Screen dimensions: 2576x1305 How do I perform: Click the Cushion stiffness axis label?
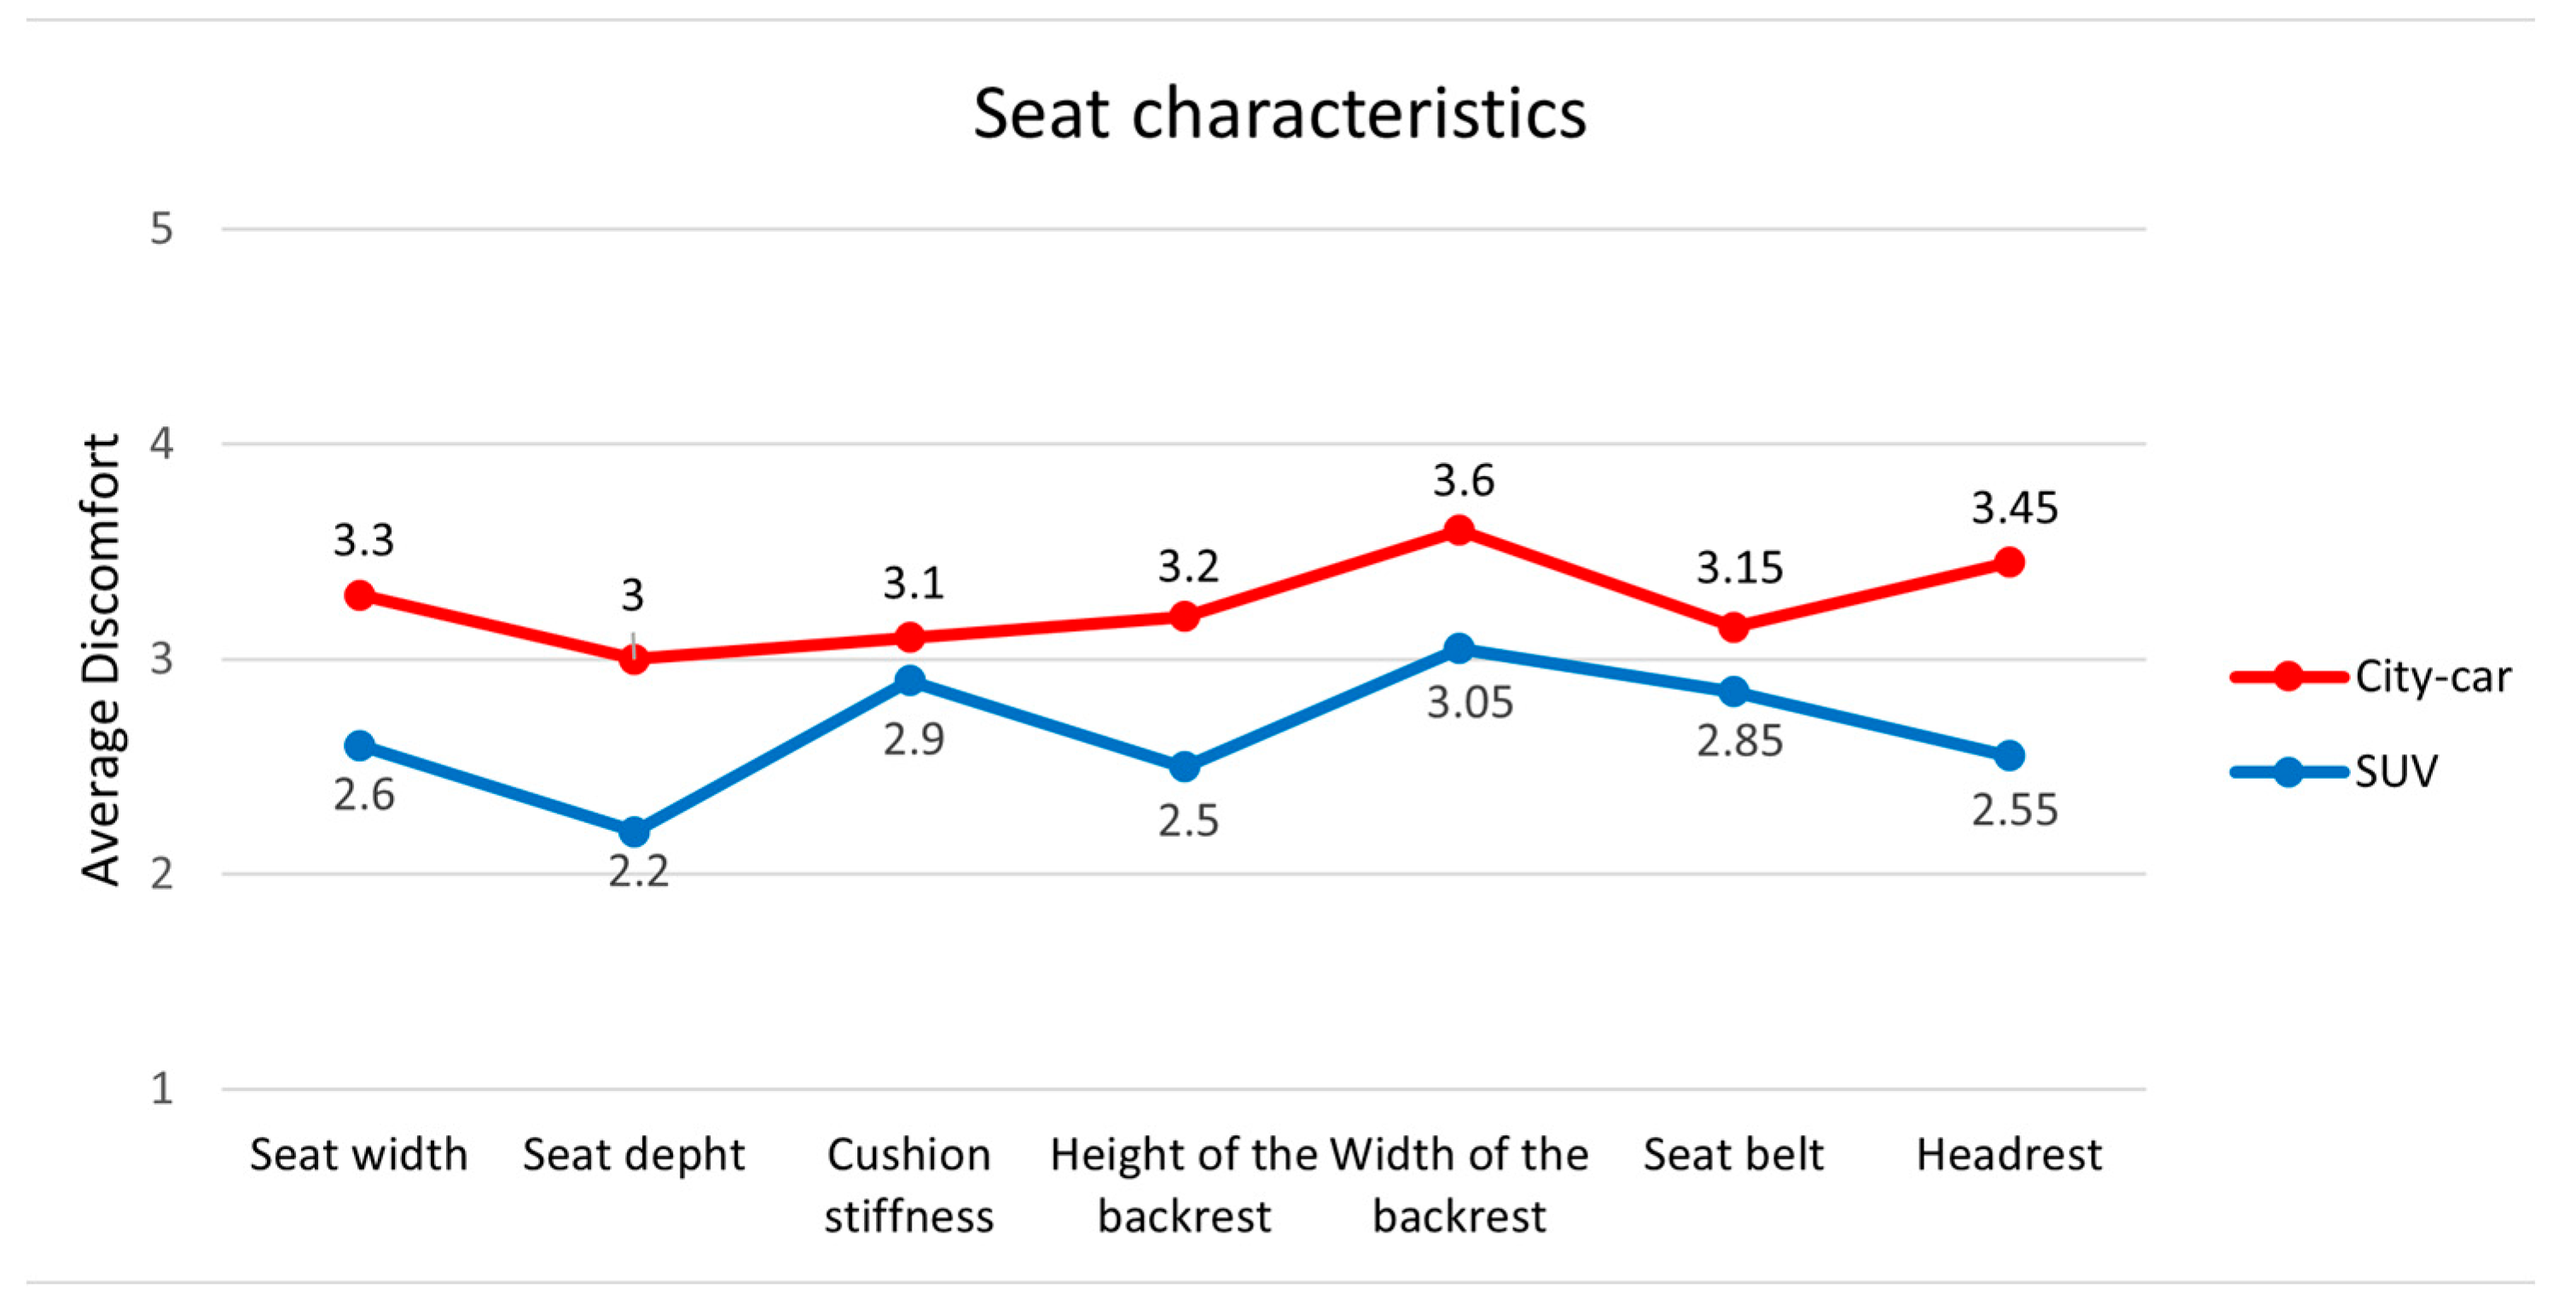point(909,1185)
